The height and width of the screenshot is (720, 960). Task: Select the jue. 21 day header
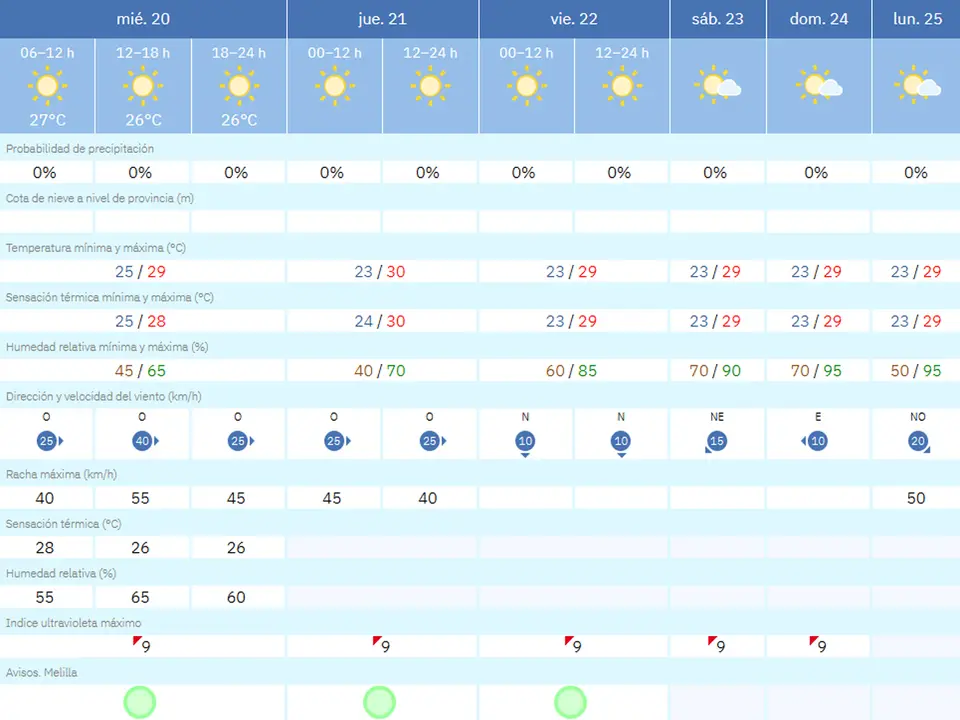383,19
